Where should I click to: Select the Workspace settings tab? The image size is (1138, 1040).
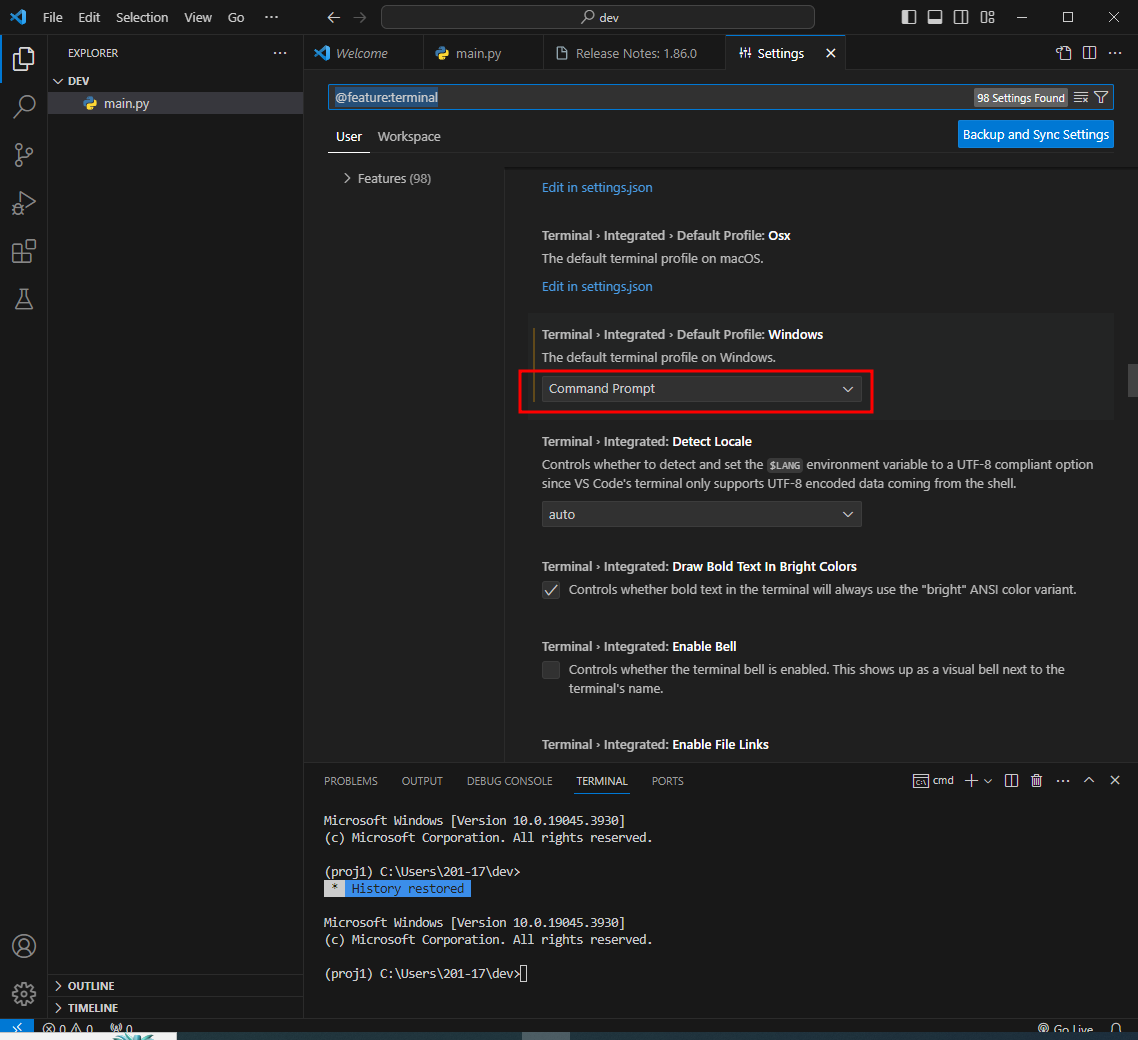coord(409,136)
